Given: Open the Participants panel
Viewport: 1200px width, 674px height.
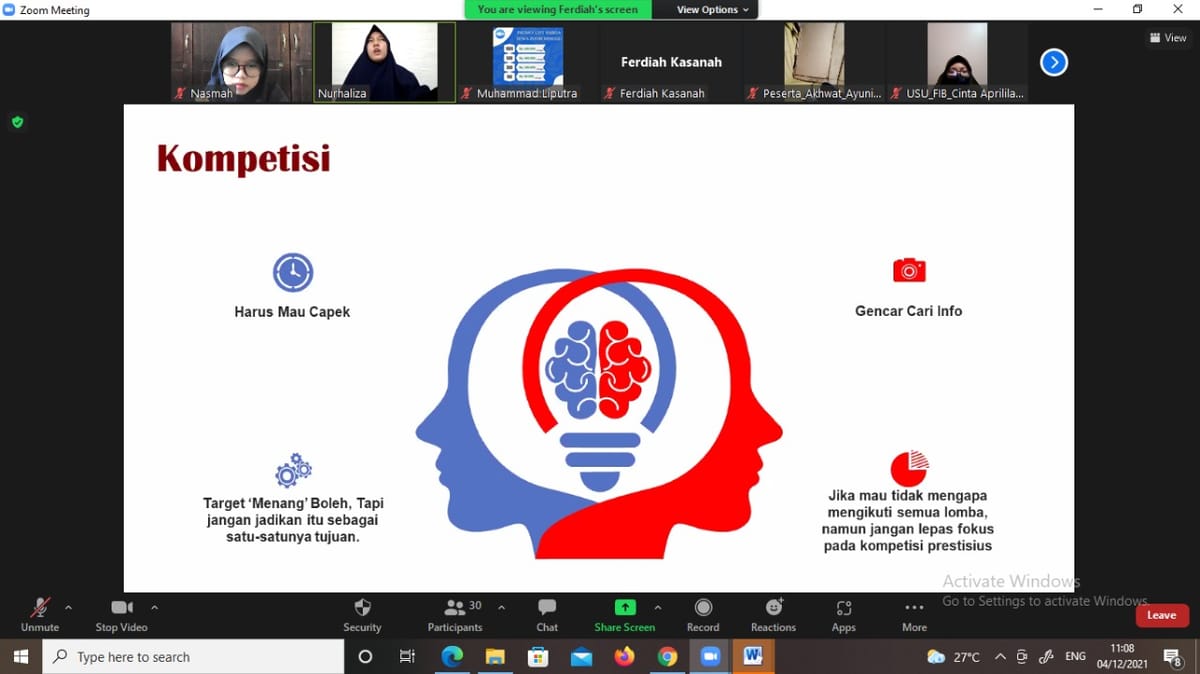Looking at the screenshot, I should 455,609.
